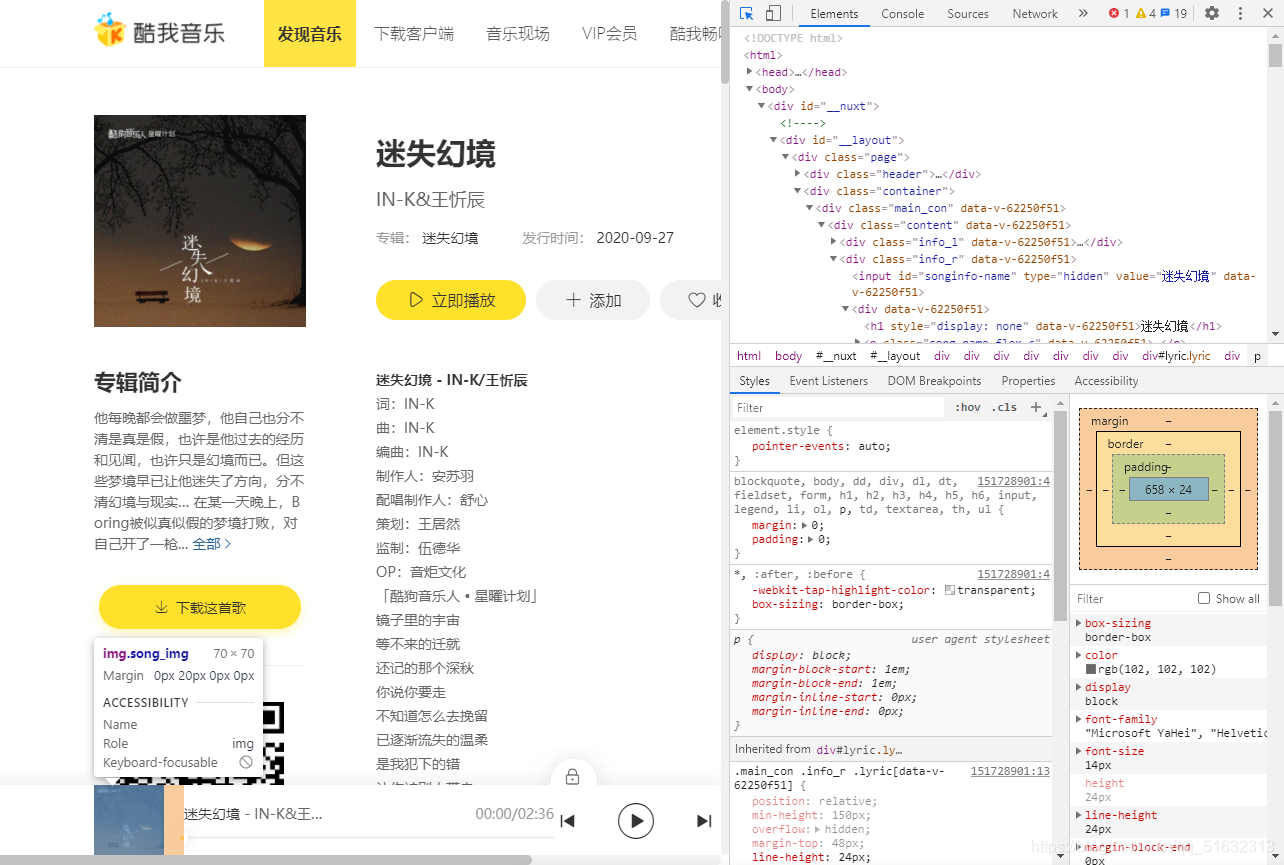The height and width of the screenshot is (865, 1284).
Task: Click the blue message count badge
Action: pyautogui.click(x=1174, y=13)
